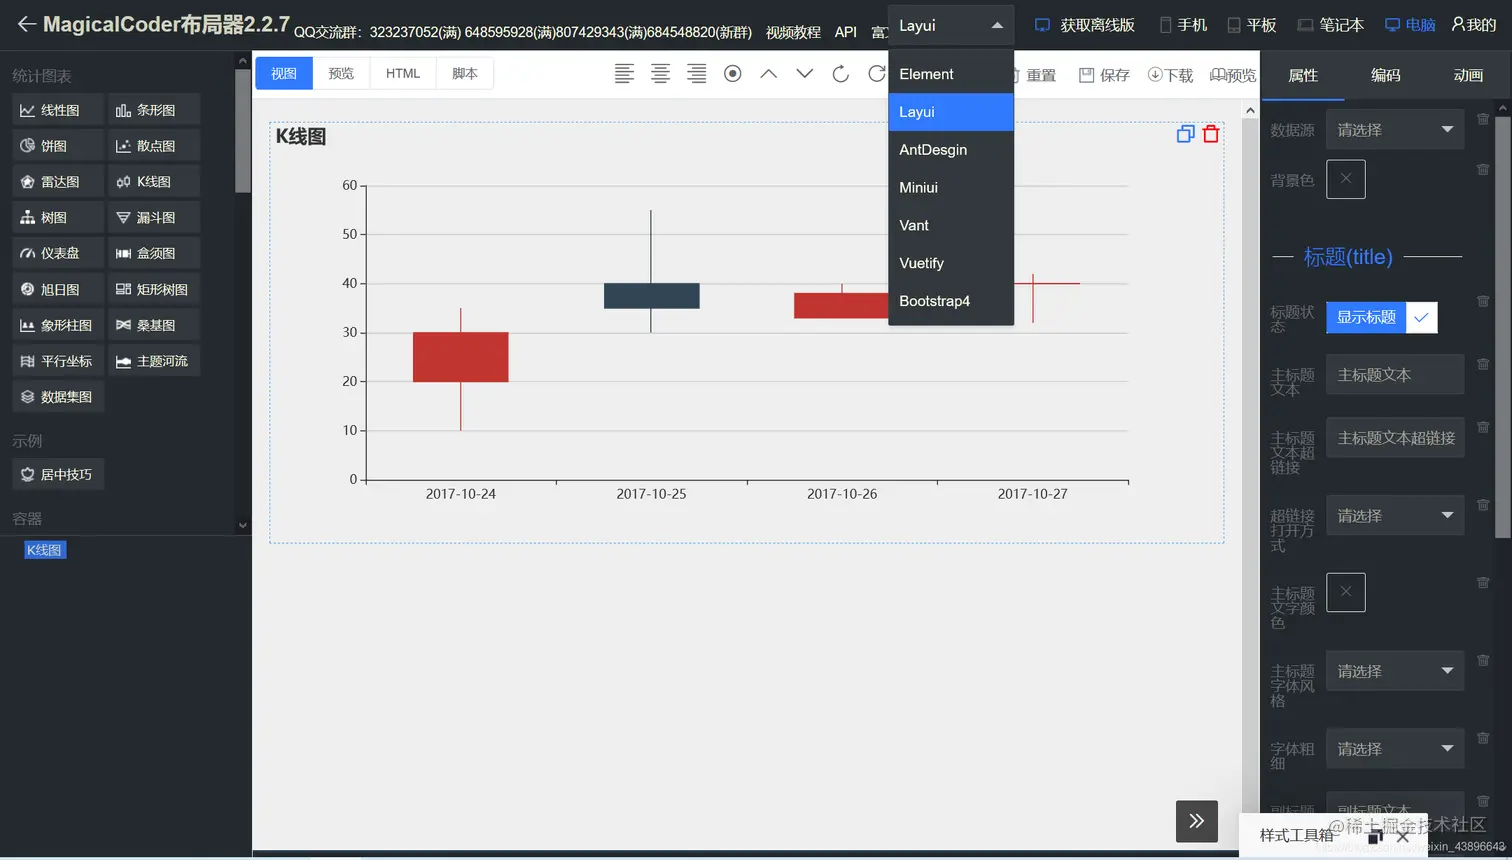Delete the K线图 chart with red trash icon
Screen dimensions: 1512x860
click(1211, 134)
